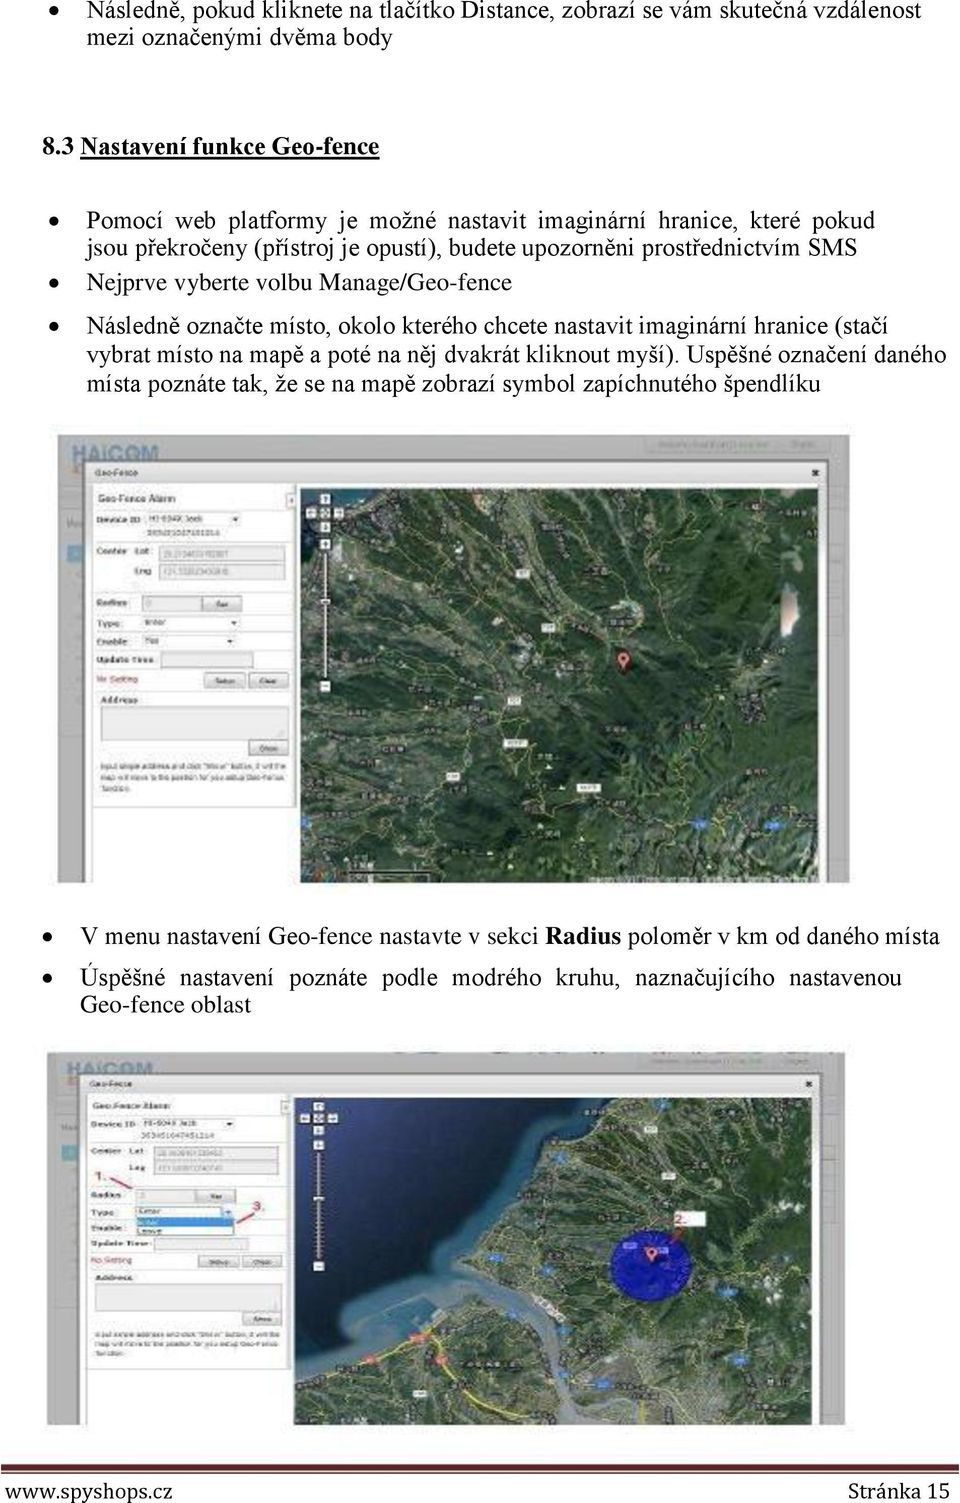Screen dimensions: 960x1503
Task: Pan map right in lower screenshot
Action: 333,1118
